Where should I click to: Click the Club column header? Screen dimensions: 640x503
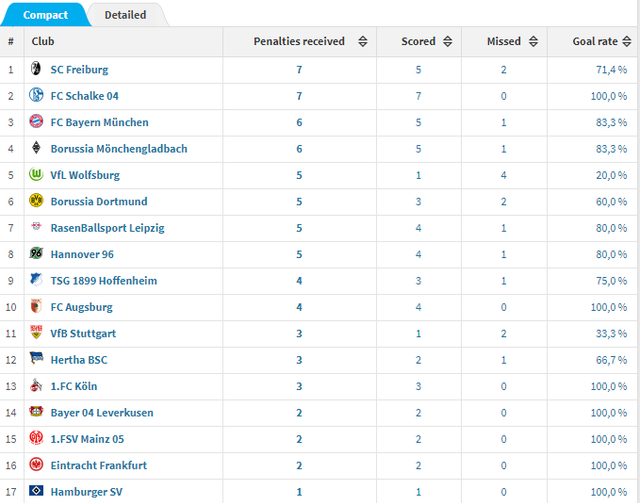coord(43,41)
